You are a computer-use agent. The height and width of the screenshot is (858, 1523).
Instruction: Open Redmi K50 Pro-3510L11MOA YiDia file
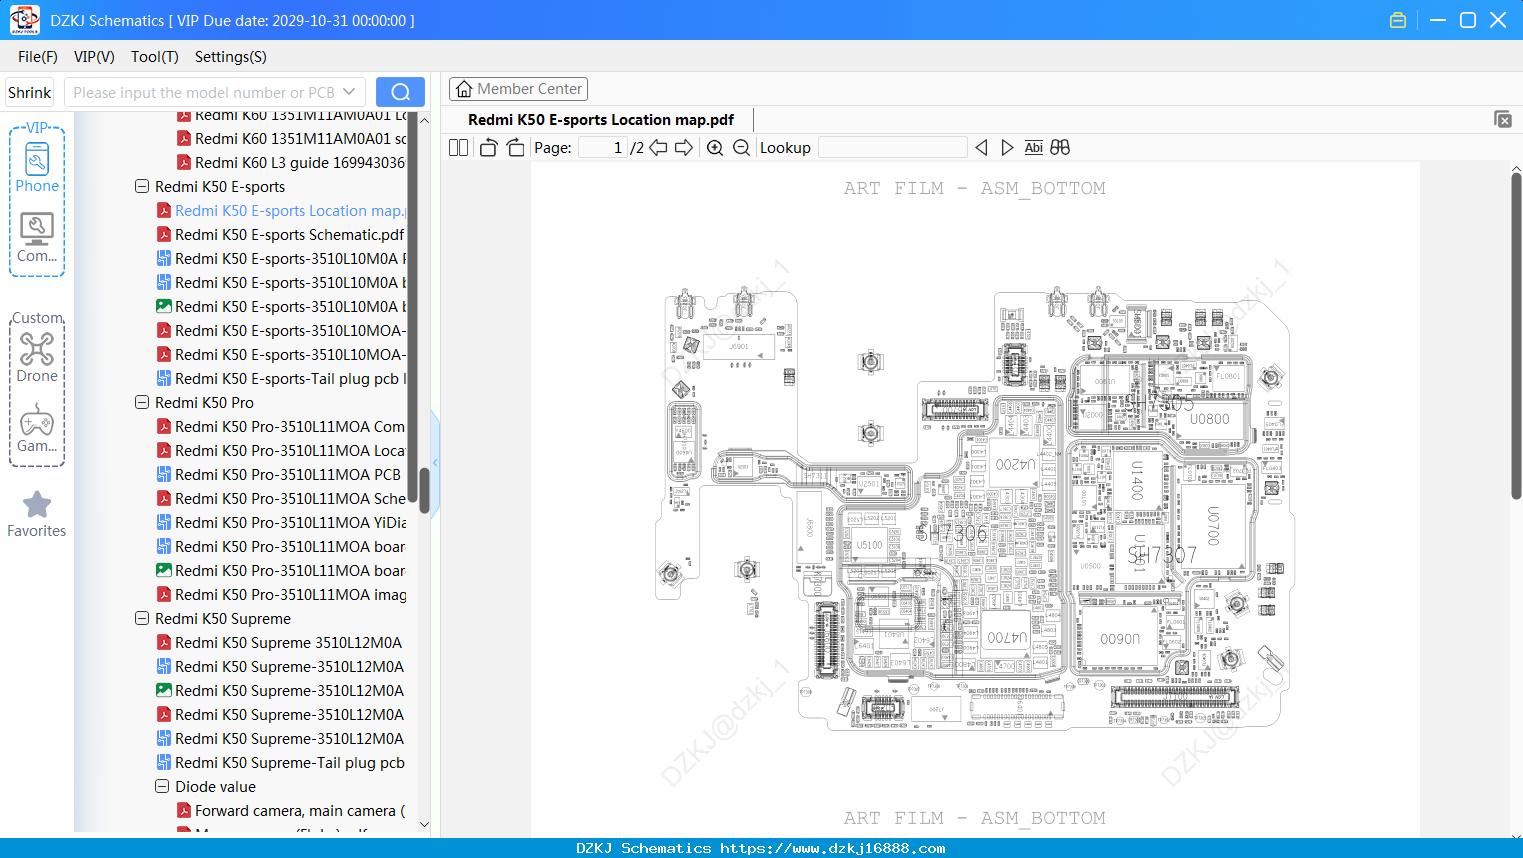click(281, 523)
